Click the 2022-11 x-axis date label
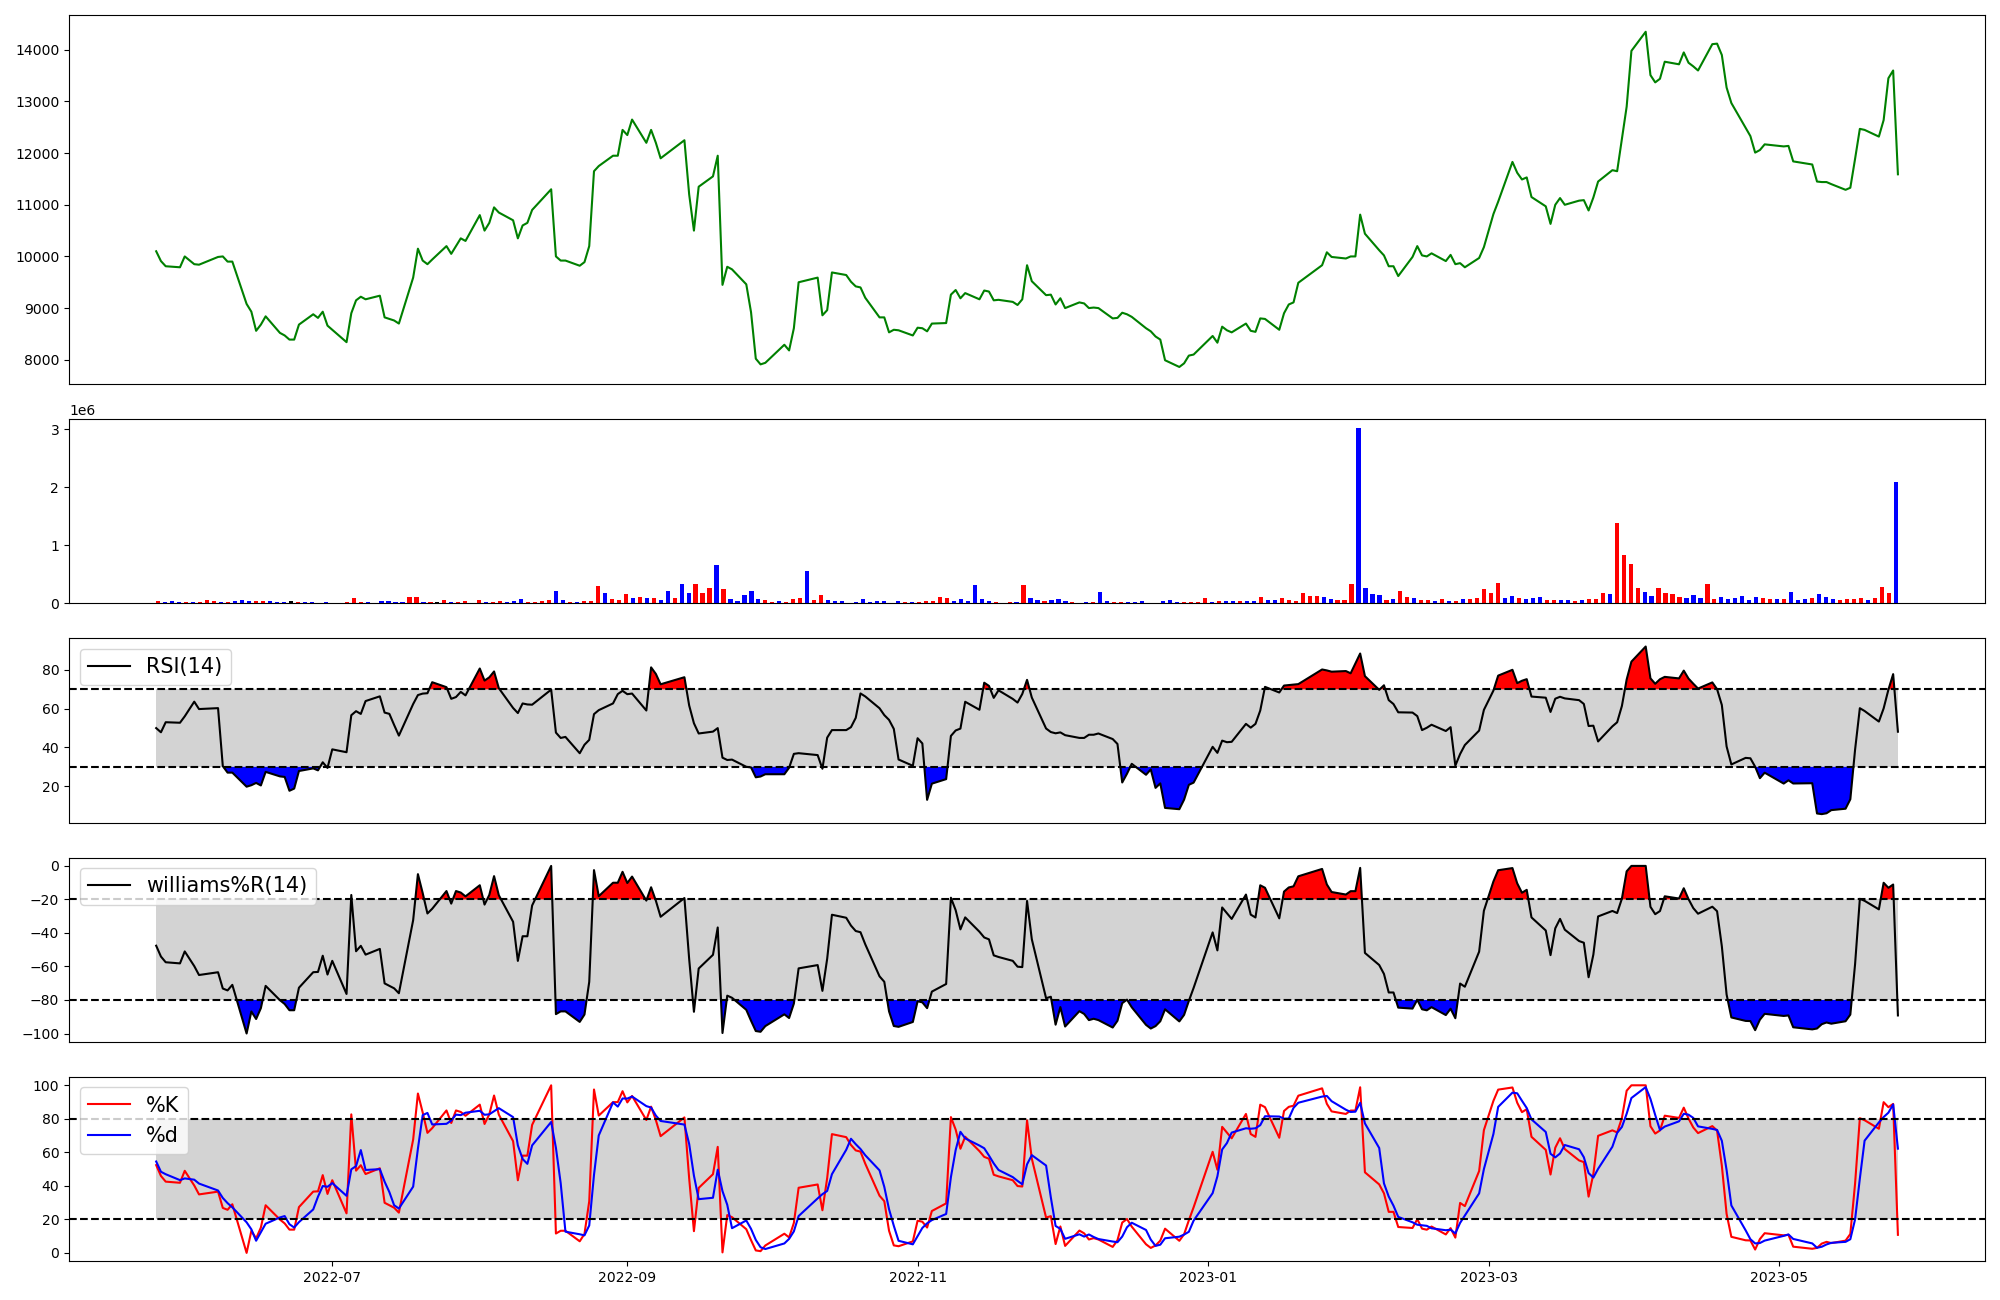Viewport: 2000px width, 1300px height. point(918,1277)
